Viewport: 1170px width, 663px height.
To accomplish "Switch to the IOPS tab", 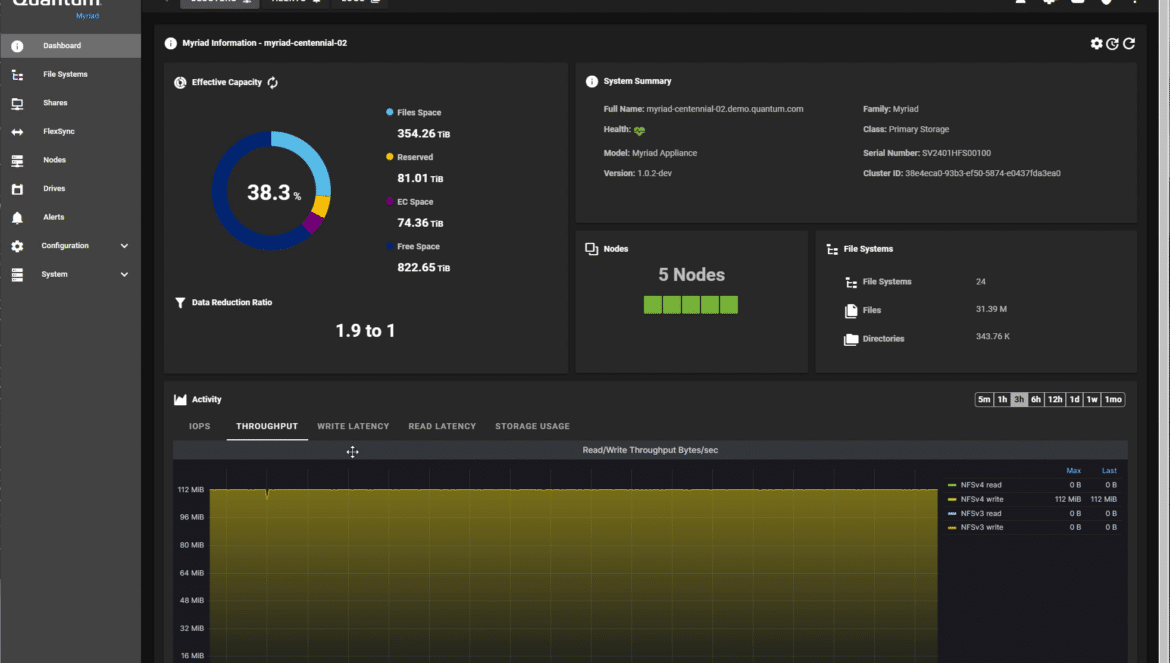I will pos(199,427).
